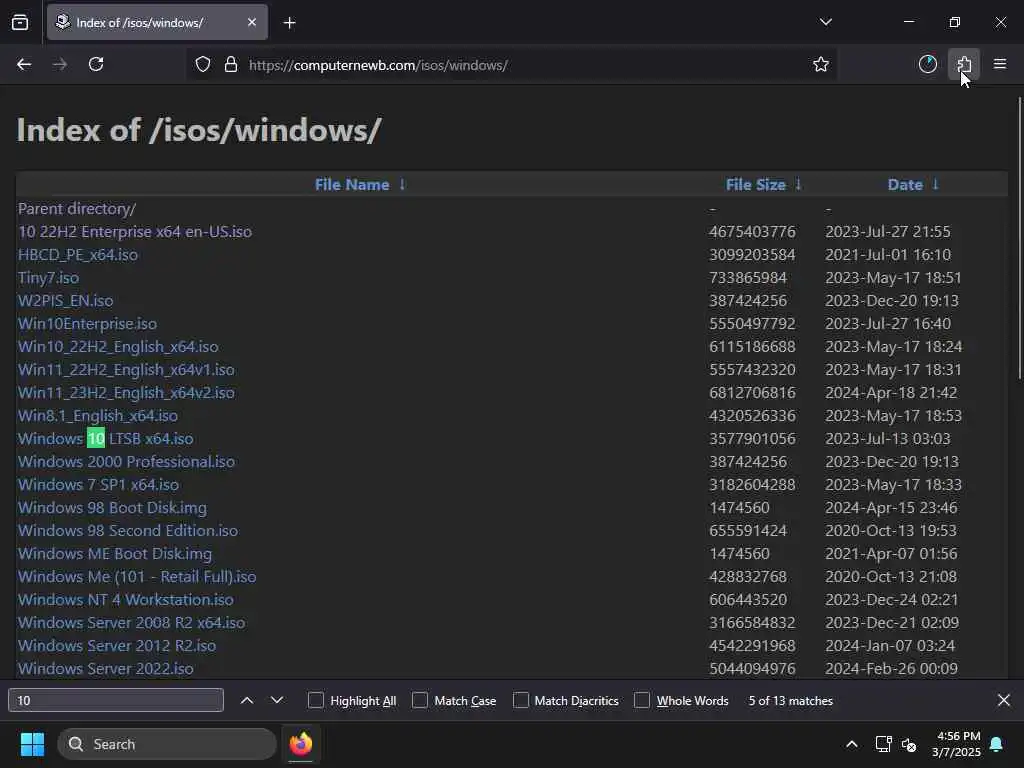Open clock showing 4:56 PM

[956, 744]
